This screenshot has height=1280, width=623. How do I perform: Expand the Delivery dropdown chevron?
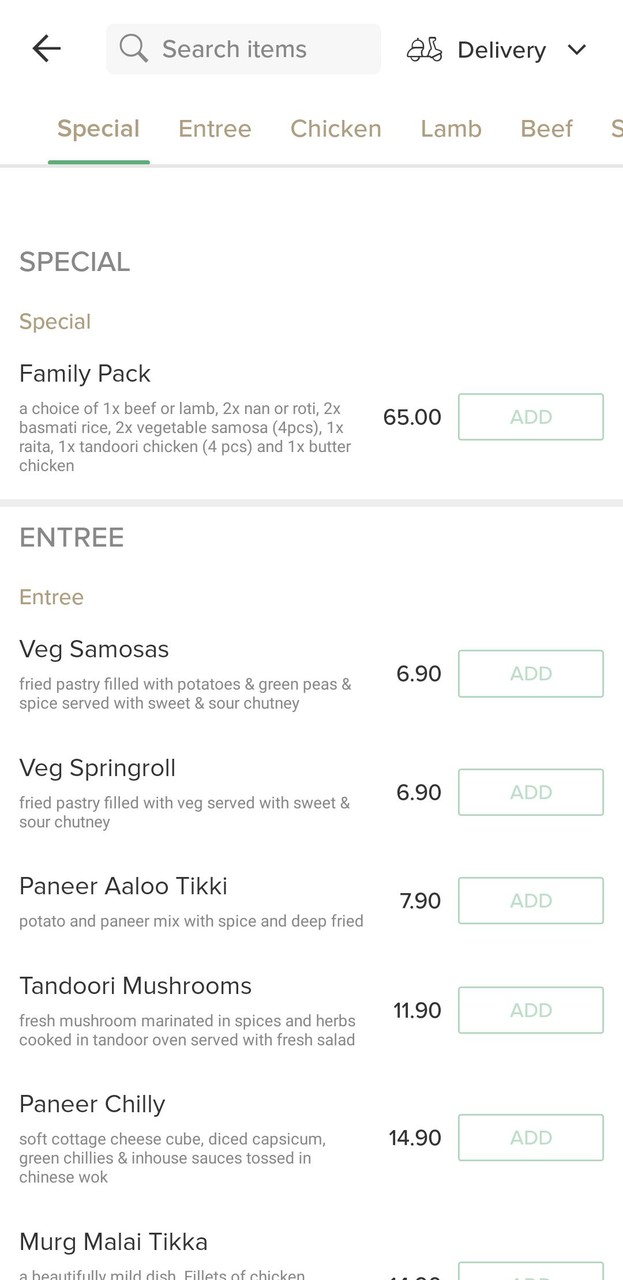point(577,50)
